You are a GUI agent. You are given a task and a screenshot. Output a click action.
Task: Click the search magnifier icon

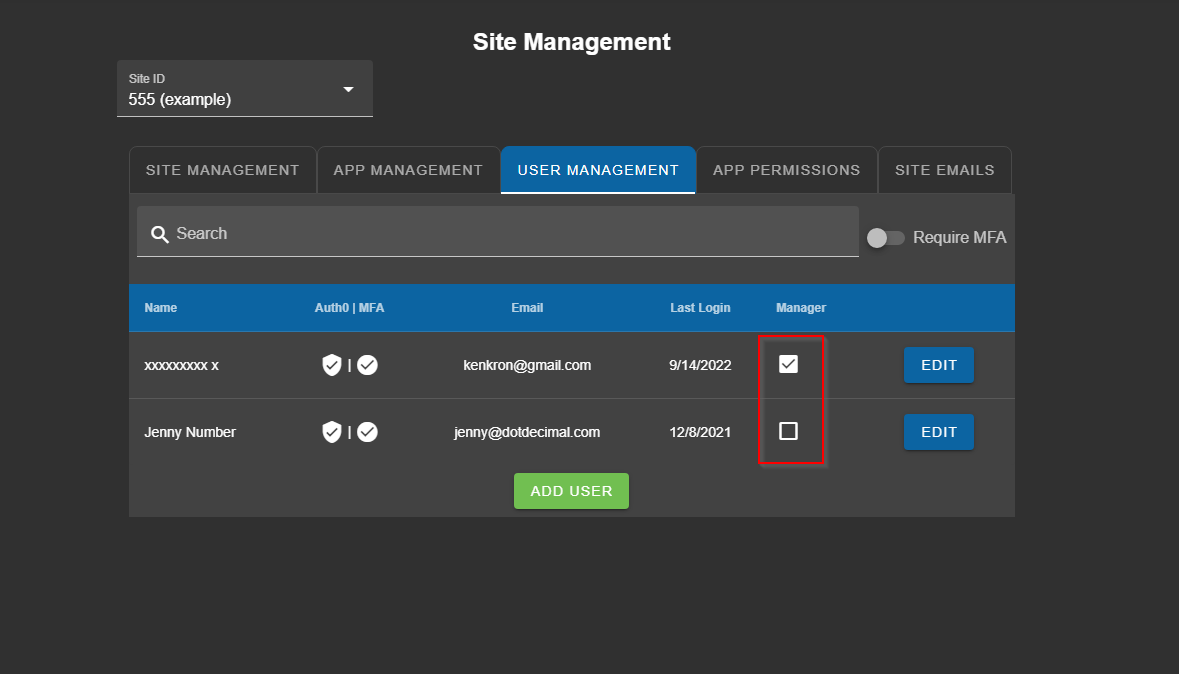(x=159, y=234)
